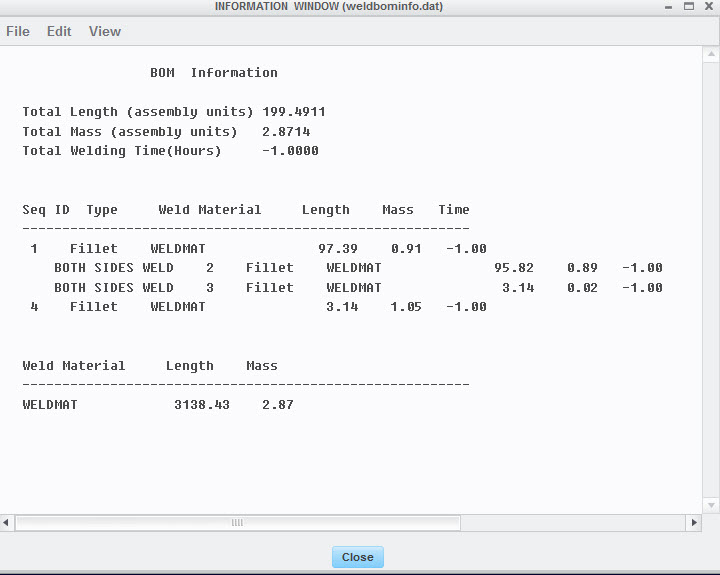720x575 pixels.
Task: Select summary length 3138.43
Action: tap(202, 405)
